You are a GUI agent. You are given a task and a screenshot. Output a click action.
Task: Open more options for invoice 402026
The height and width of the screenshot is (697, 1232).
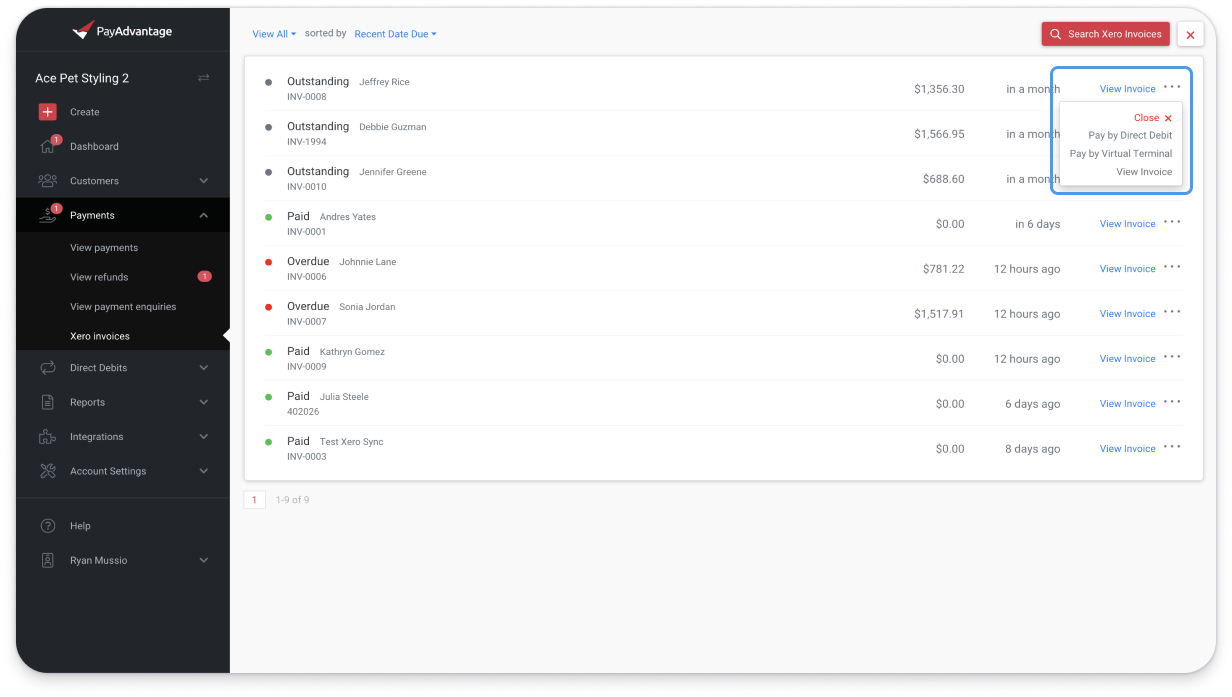(x=1172, y=402)
